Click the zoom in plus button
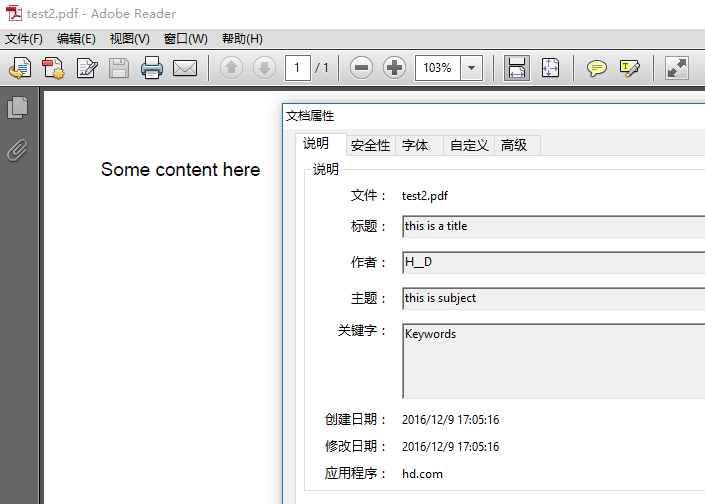The width and height of the screenshot is (705, 504). [394, 68]
